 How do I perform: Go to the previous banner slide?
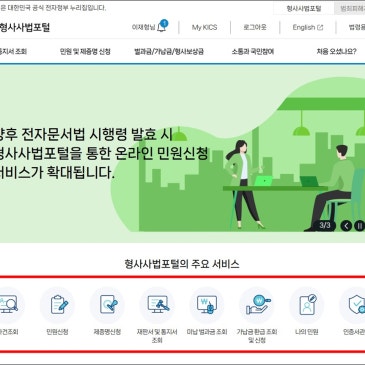pyautogui.click(x=346, y=226)
